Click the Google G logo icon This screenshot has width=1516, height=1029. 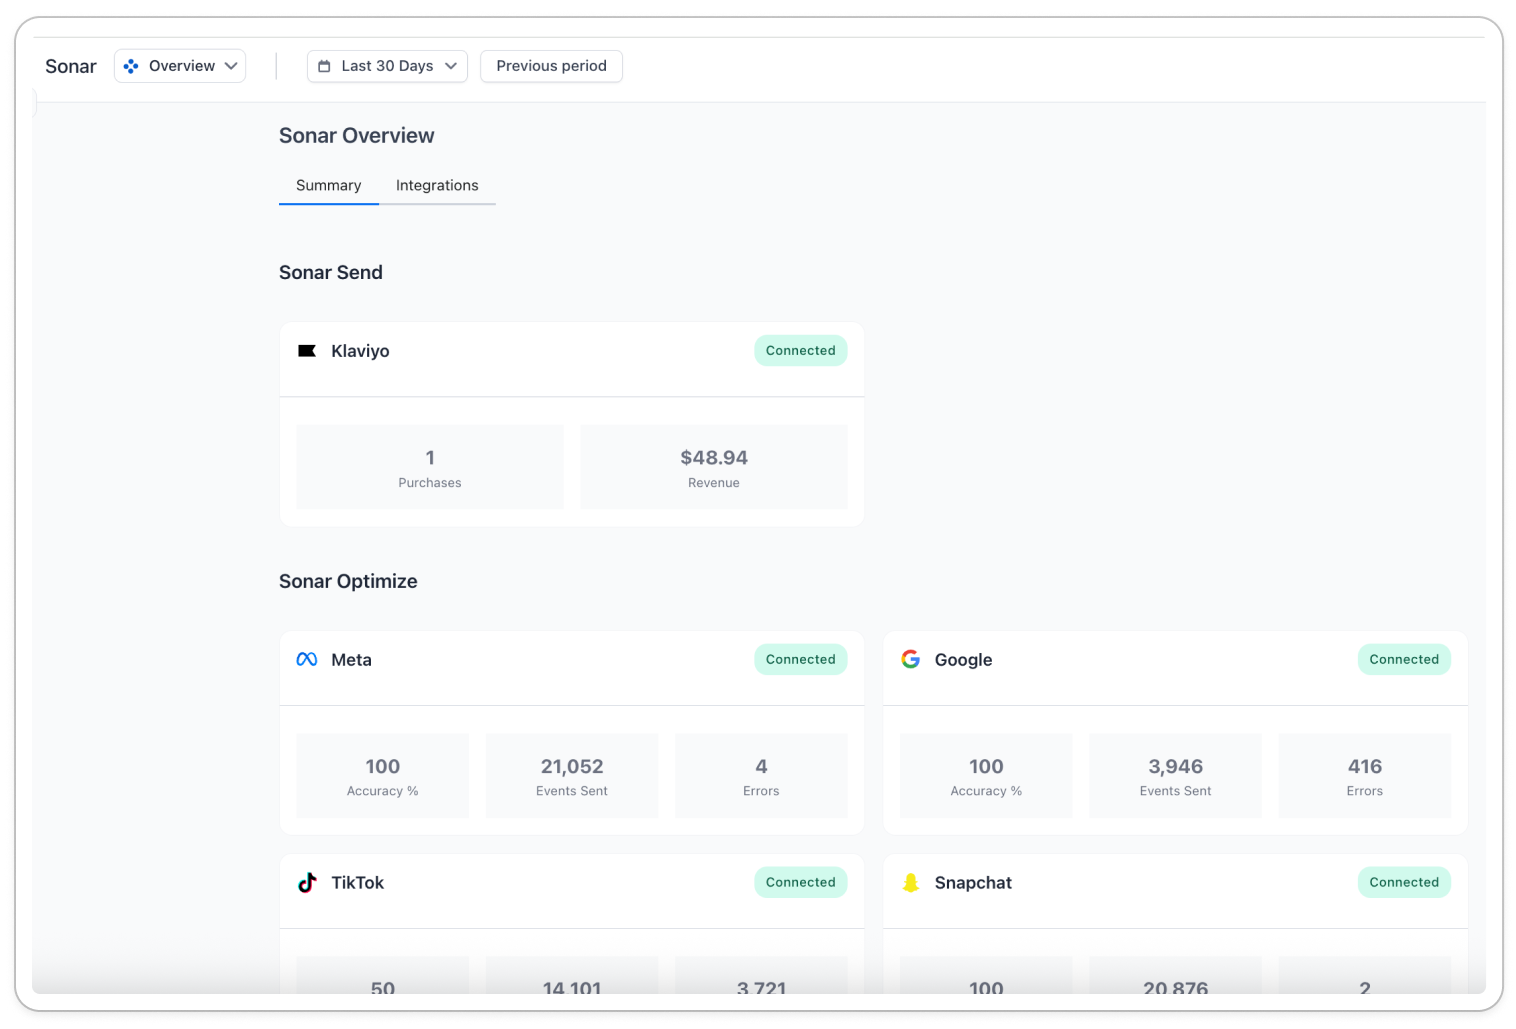(x=911, y=660)
